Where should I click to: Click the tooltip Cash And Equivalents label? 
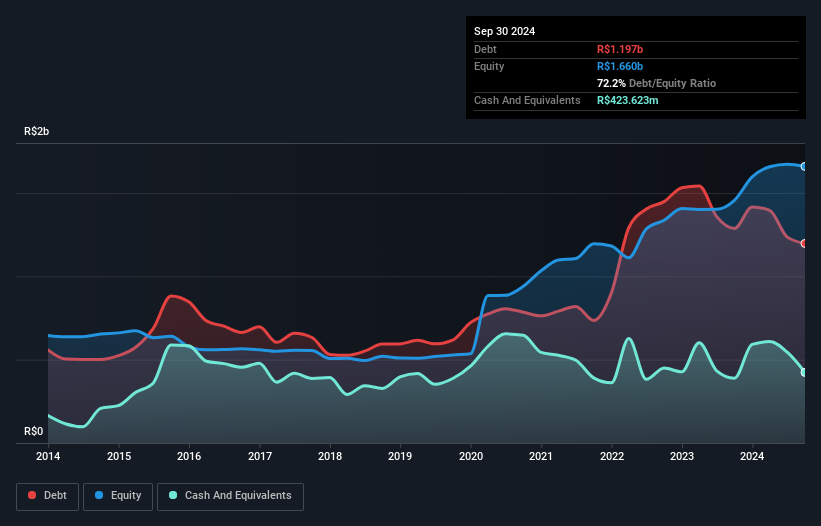(x=527, y=100)
